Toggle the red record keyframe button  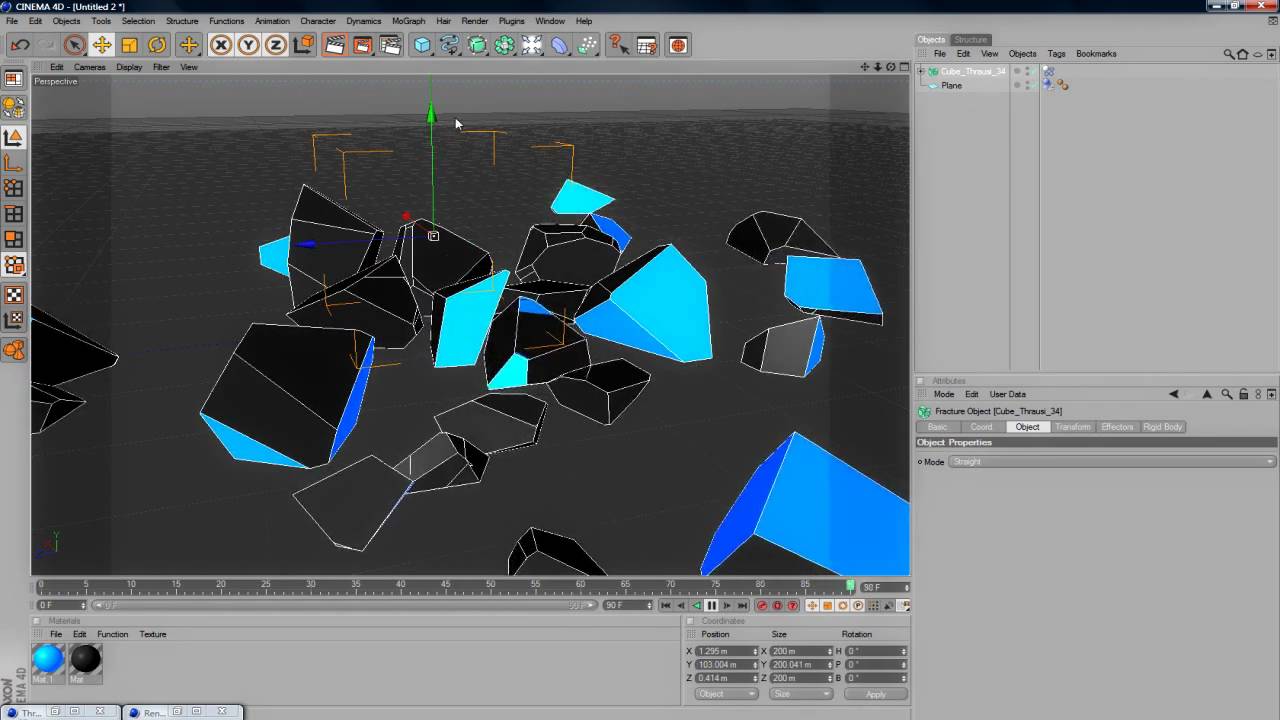[762, 605]
